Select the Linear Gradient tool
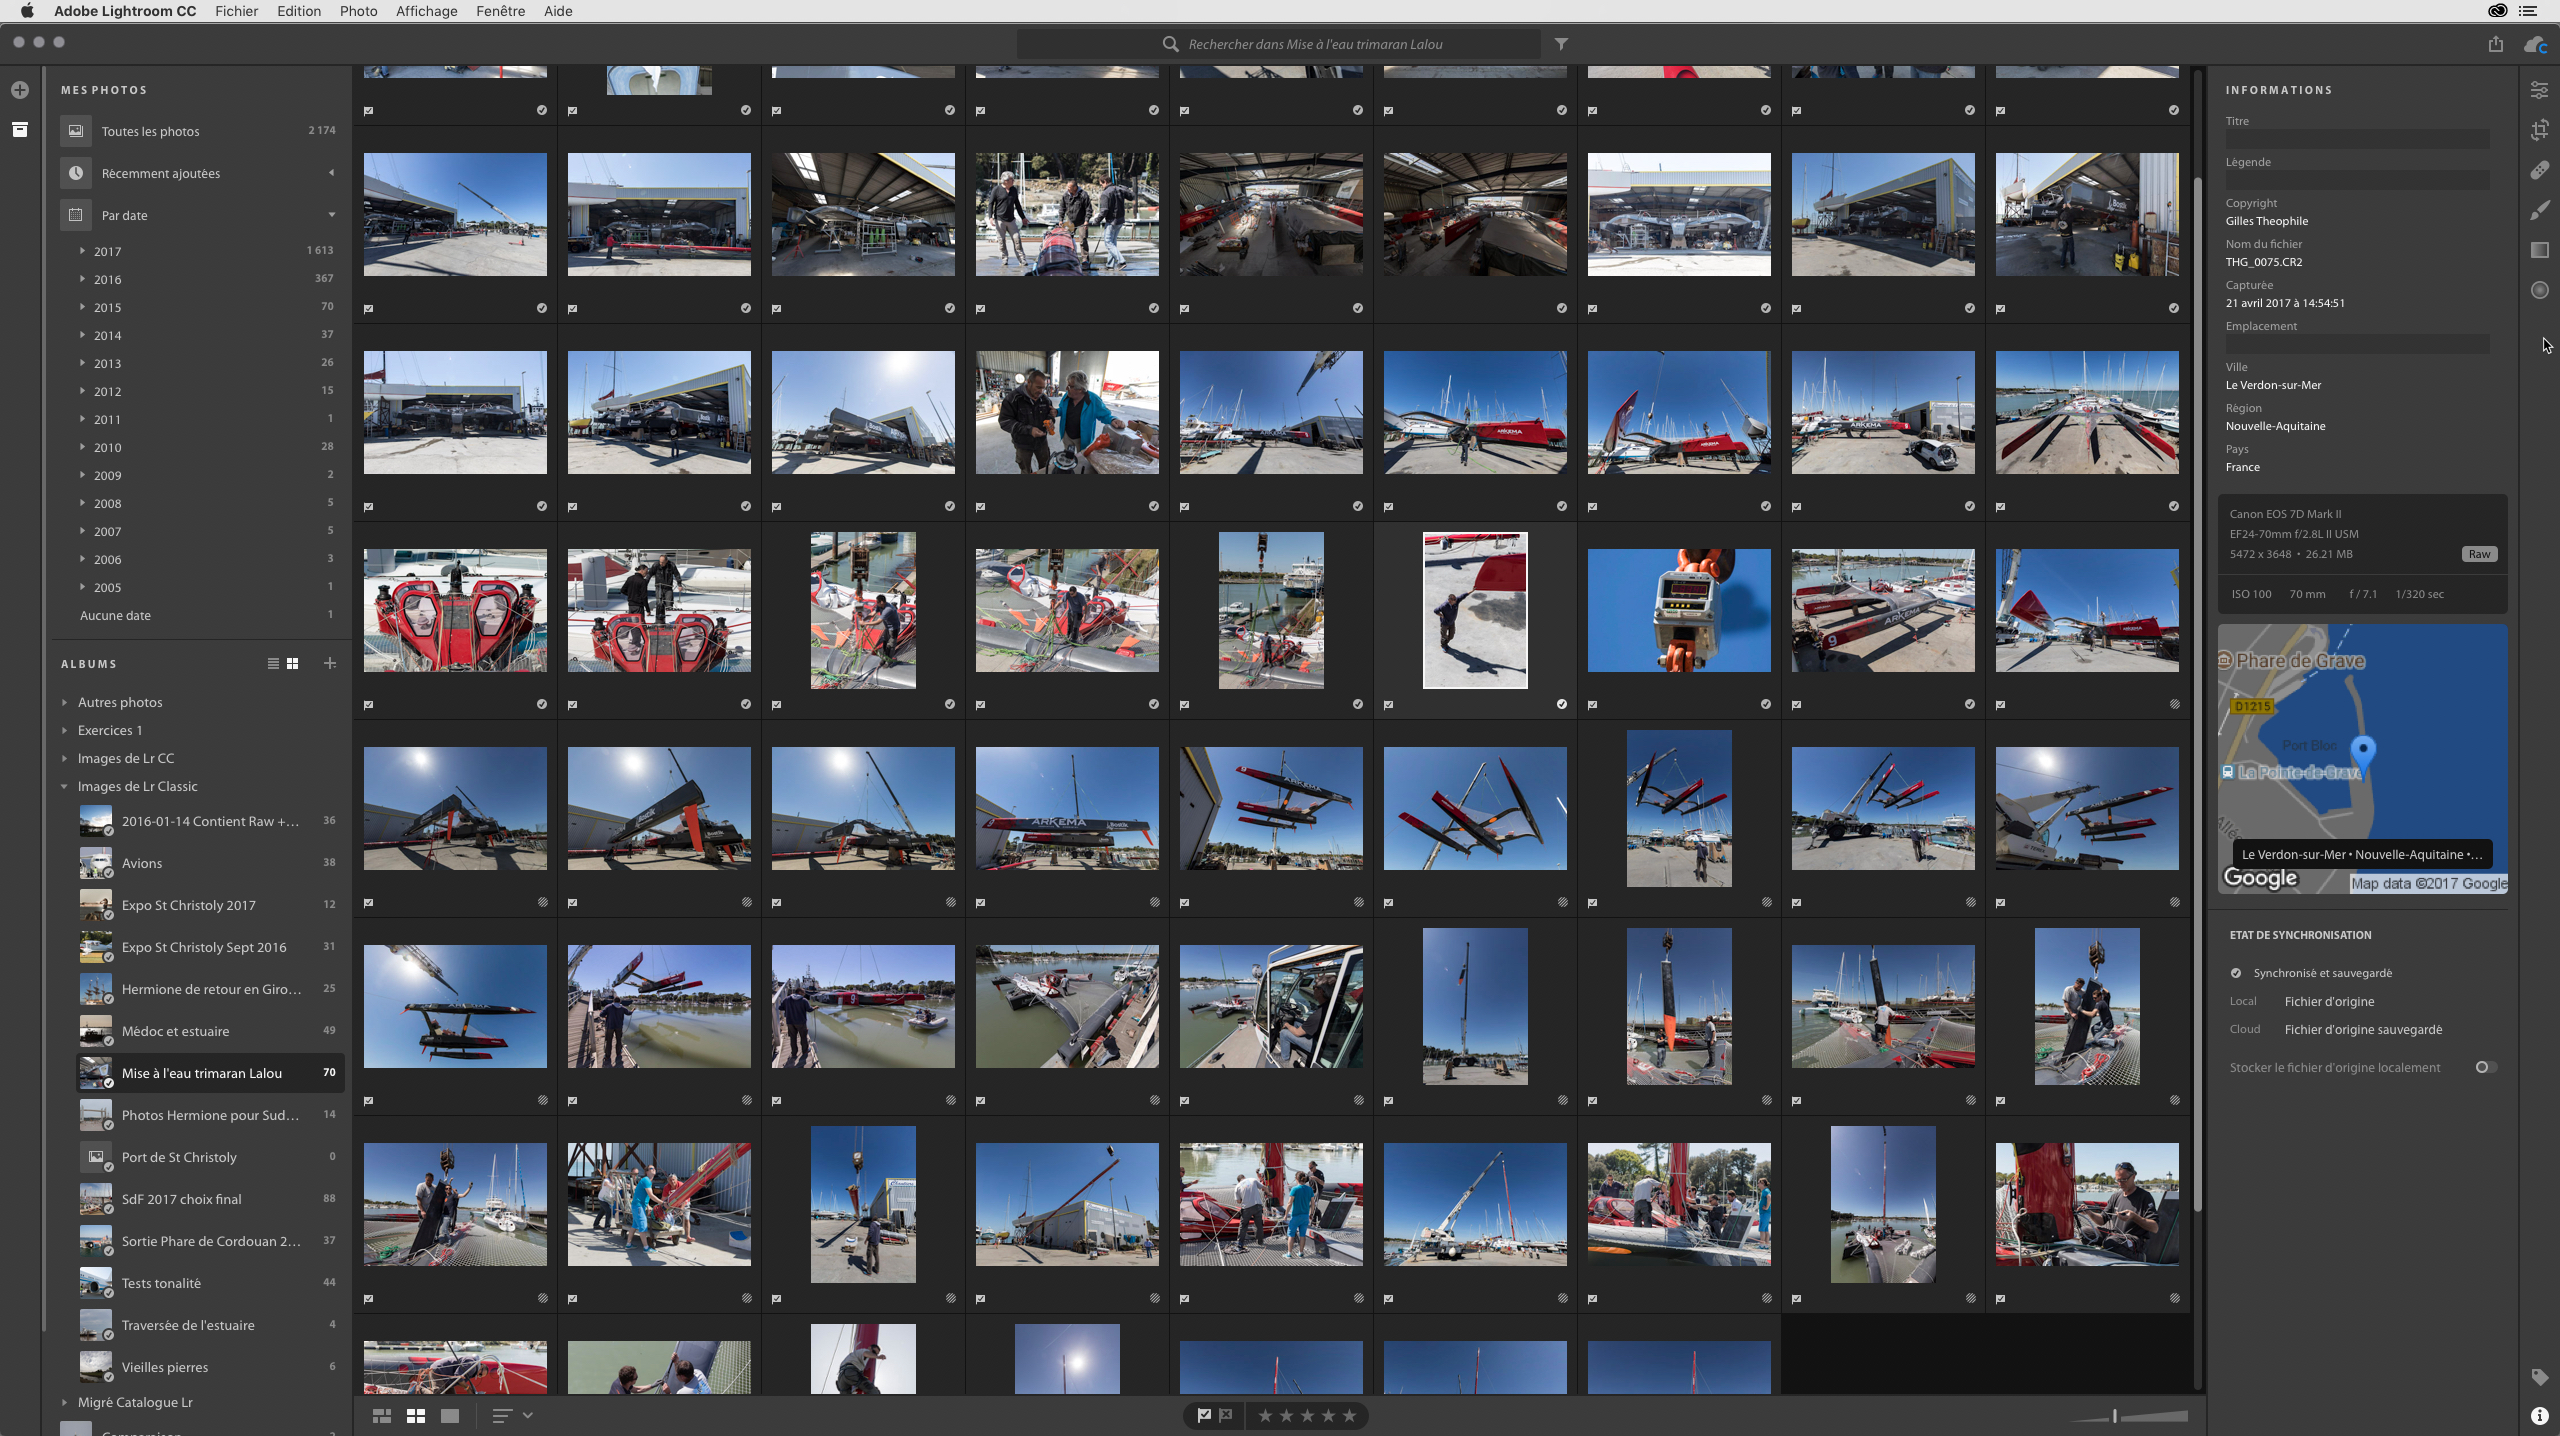Screen dimensions: 2560x1436 click(2539, 250)
